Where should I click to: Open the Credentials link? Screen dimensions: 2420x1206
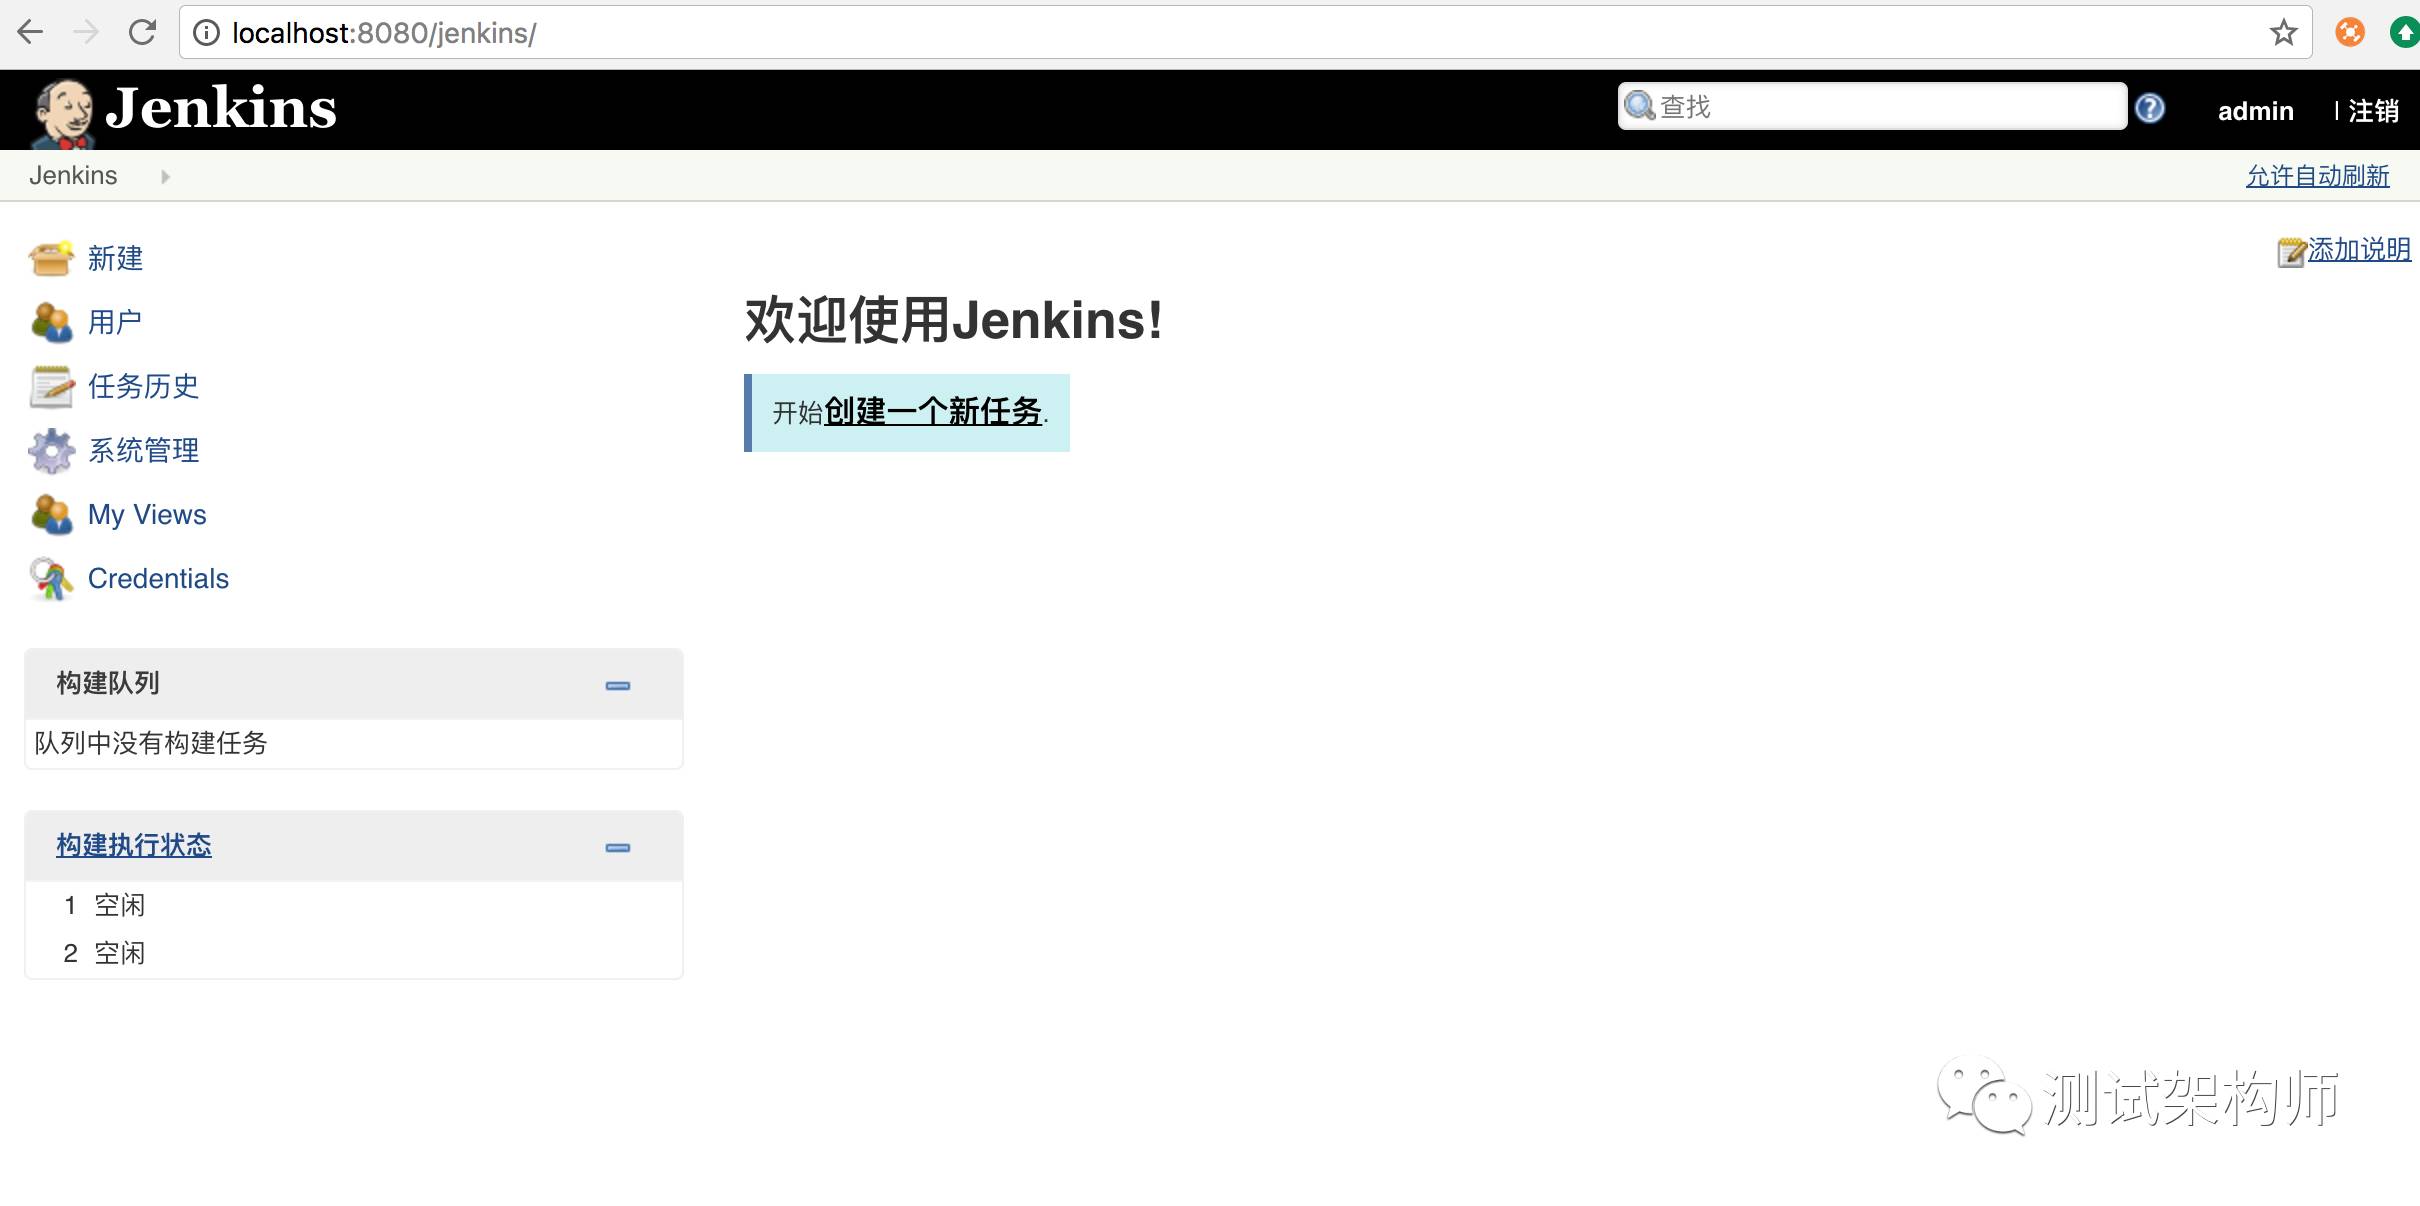[x=158, y=578]
